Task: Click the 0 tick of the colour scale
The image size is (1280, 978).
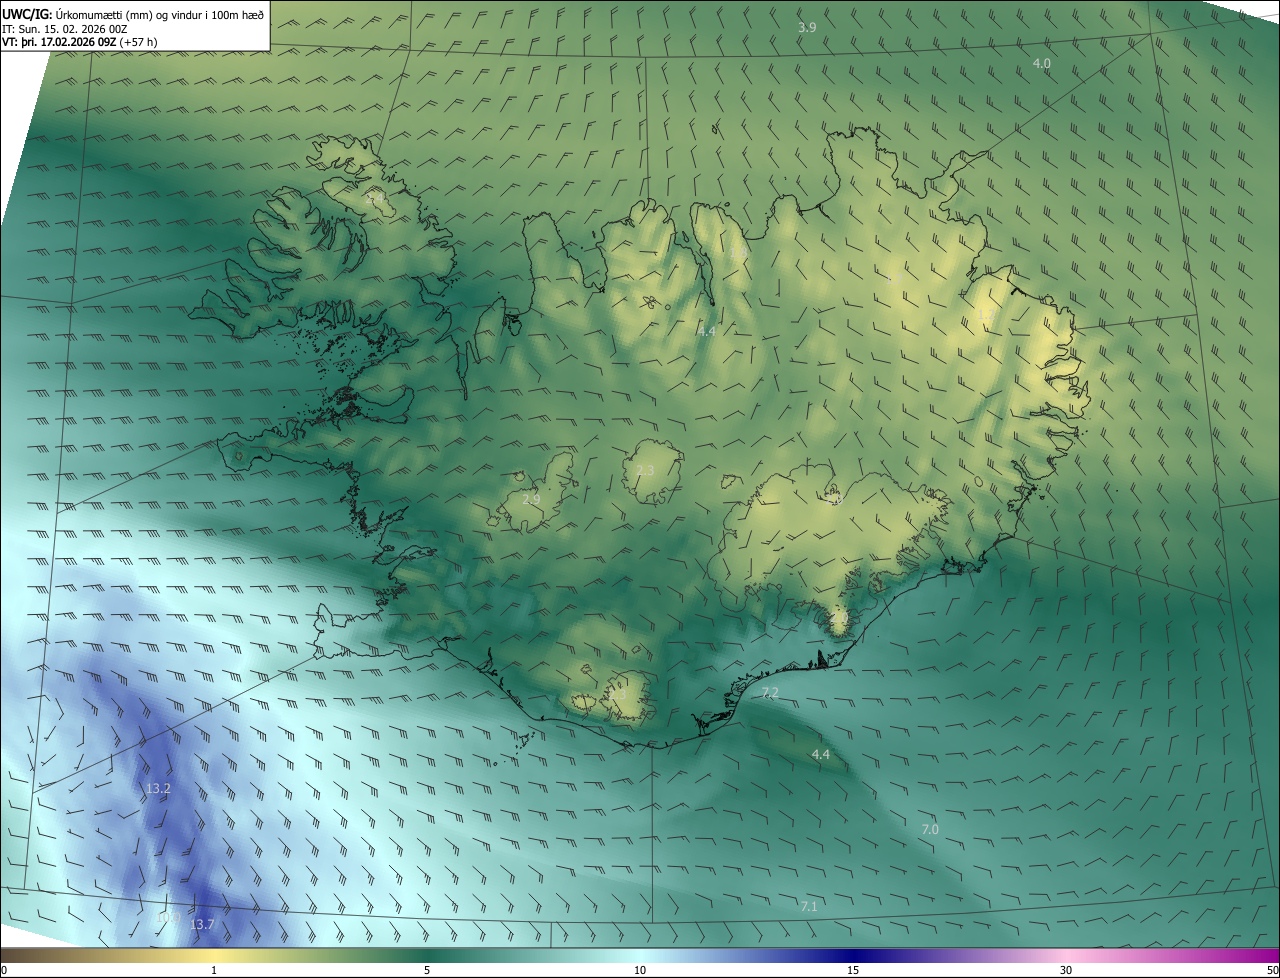Action: tap(4, 971)
